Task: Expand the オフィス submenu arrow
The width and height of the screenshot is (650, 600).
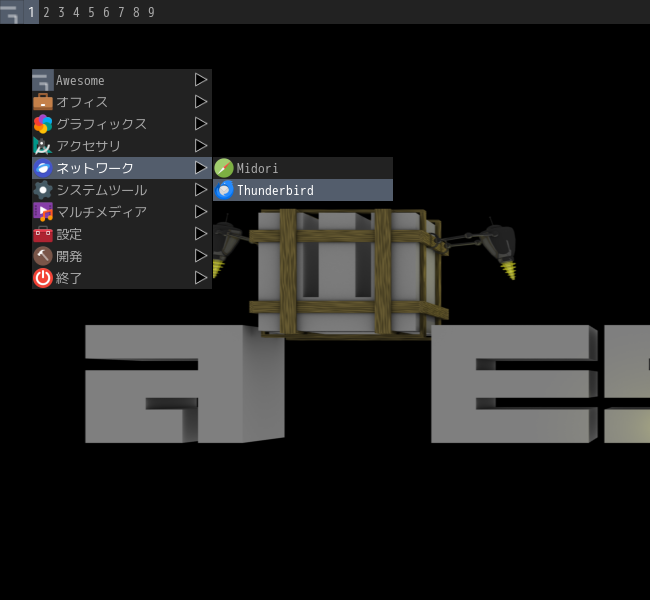Action: (201, 102)
